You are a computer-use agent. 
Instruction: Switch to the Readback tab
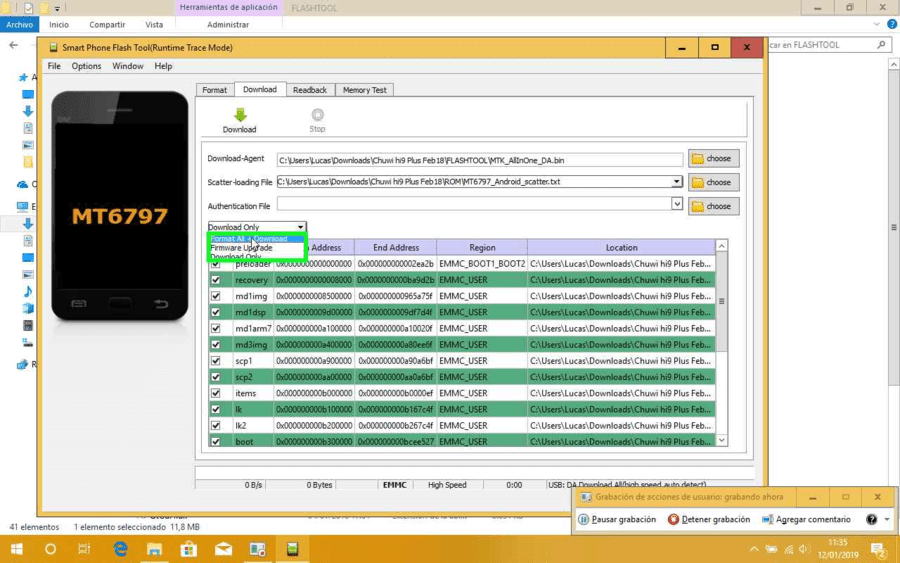pyautogui.click(x=310, y=90)
